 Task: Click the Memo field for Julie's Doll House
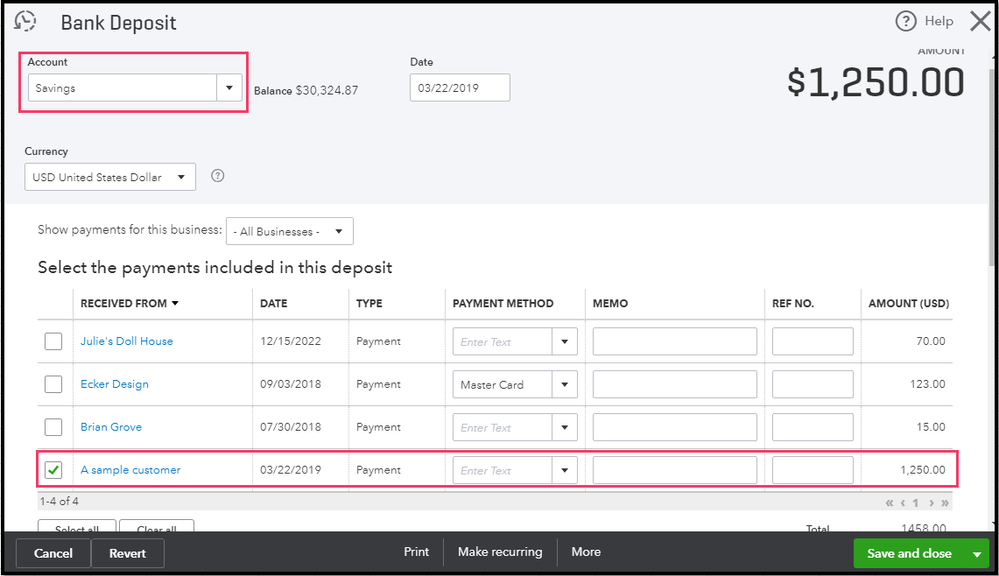pyautogui.click(x=675, y=342)
